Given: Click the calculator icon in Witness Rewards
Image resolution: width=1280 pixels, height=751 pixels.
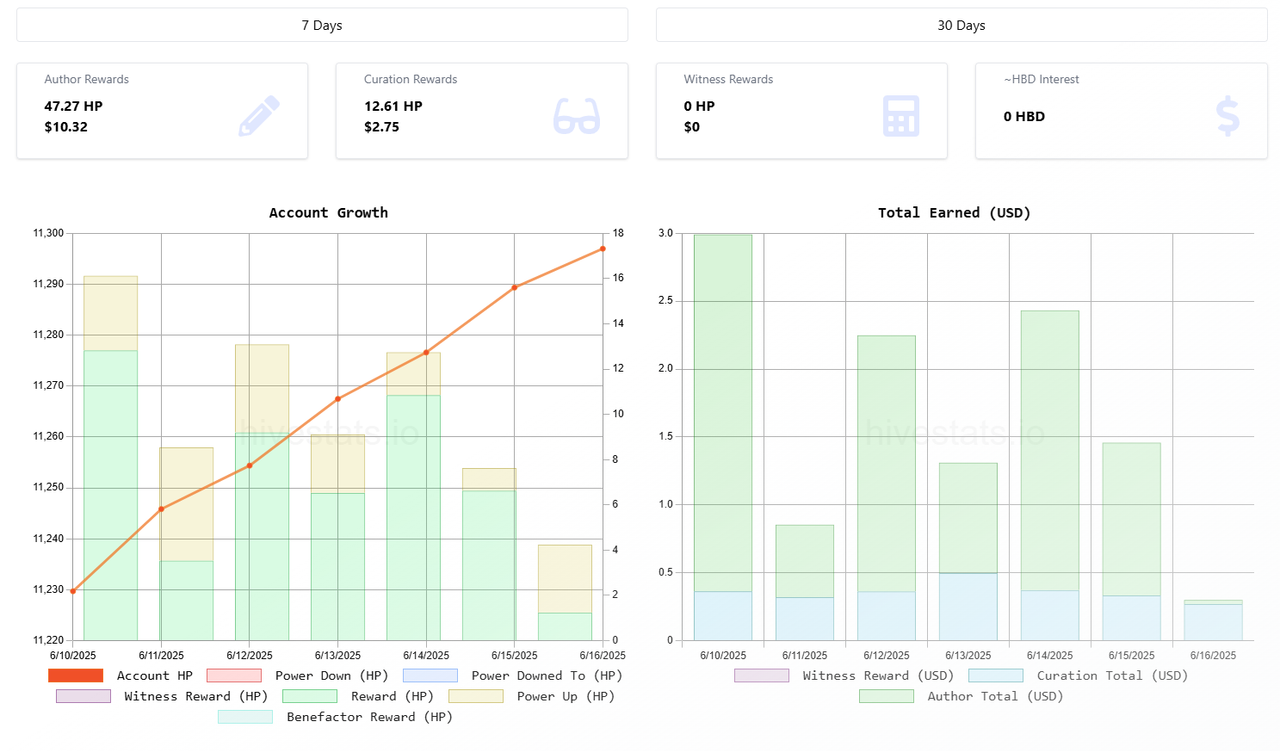Looking at the screenshot, I should [x=901, y=116].
